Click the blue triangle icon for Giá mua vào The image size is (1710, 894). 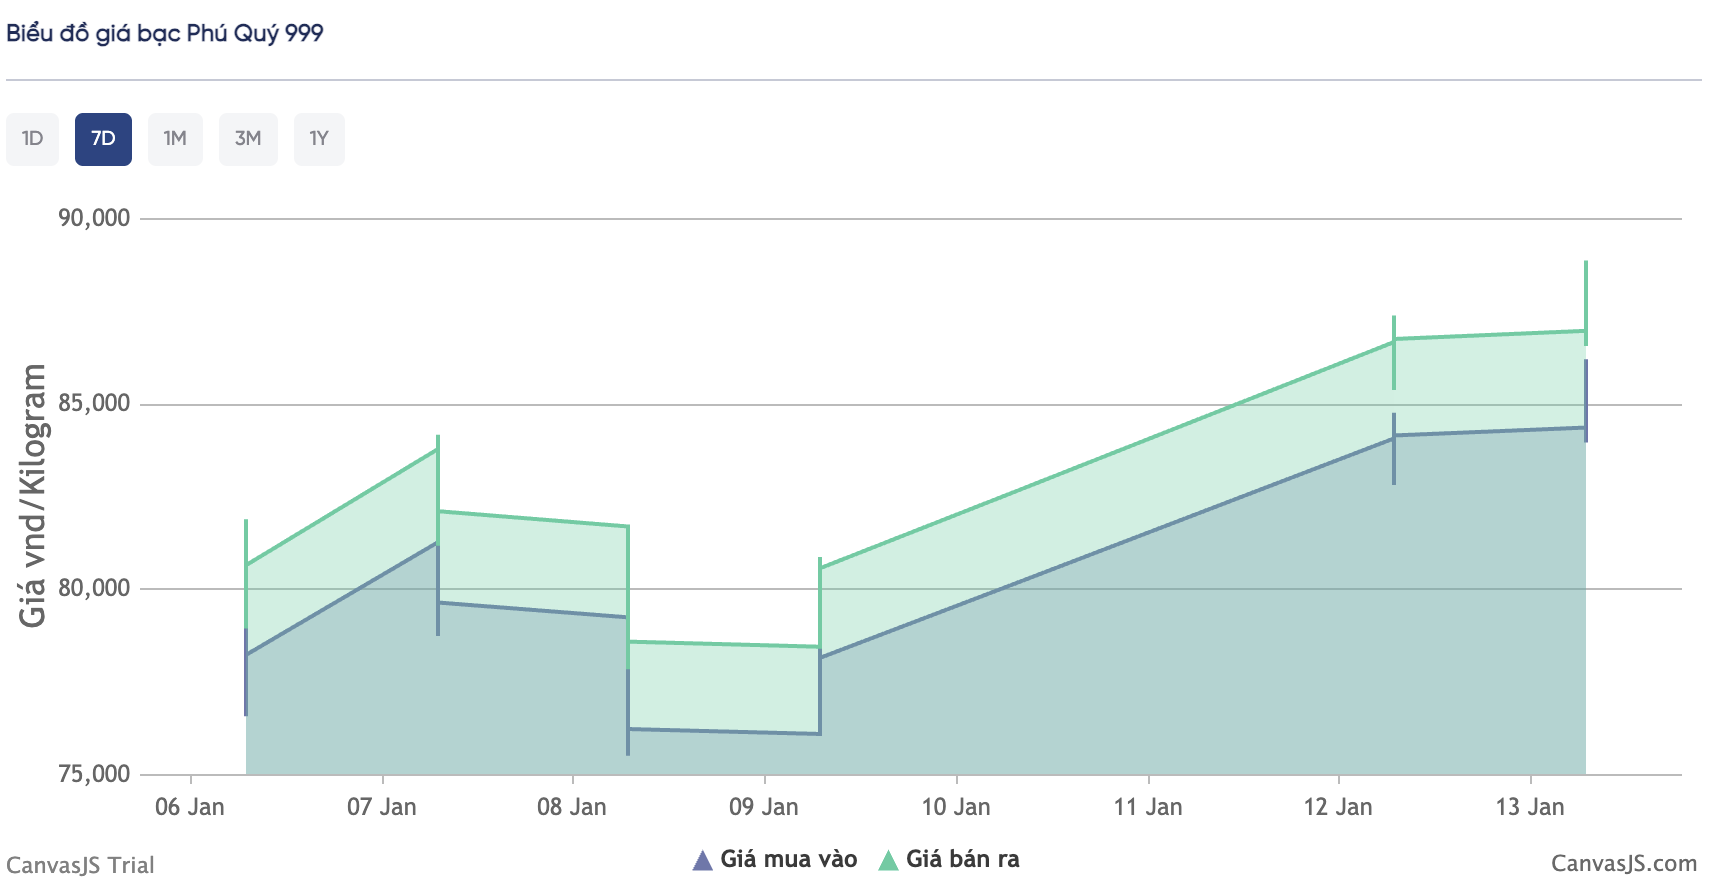pyautogui.click(x=702, y=860)
